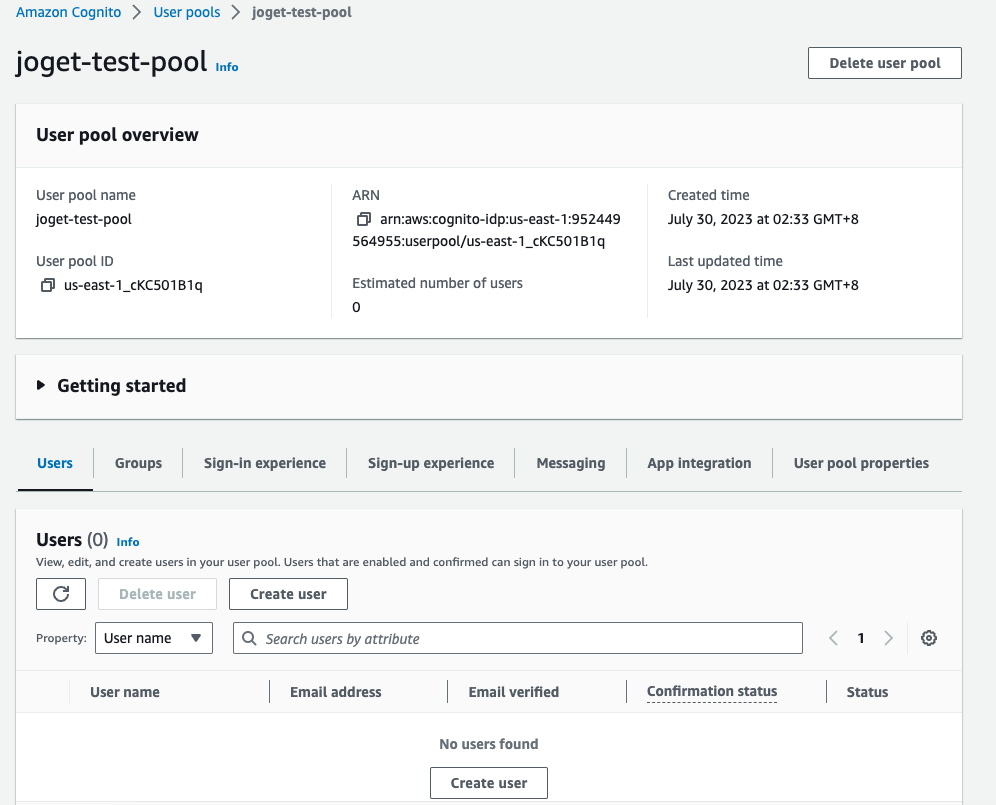Click the page number 1

(861, 638)
